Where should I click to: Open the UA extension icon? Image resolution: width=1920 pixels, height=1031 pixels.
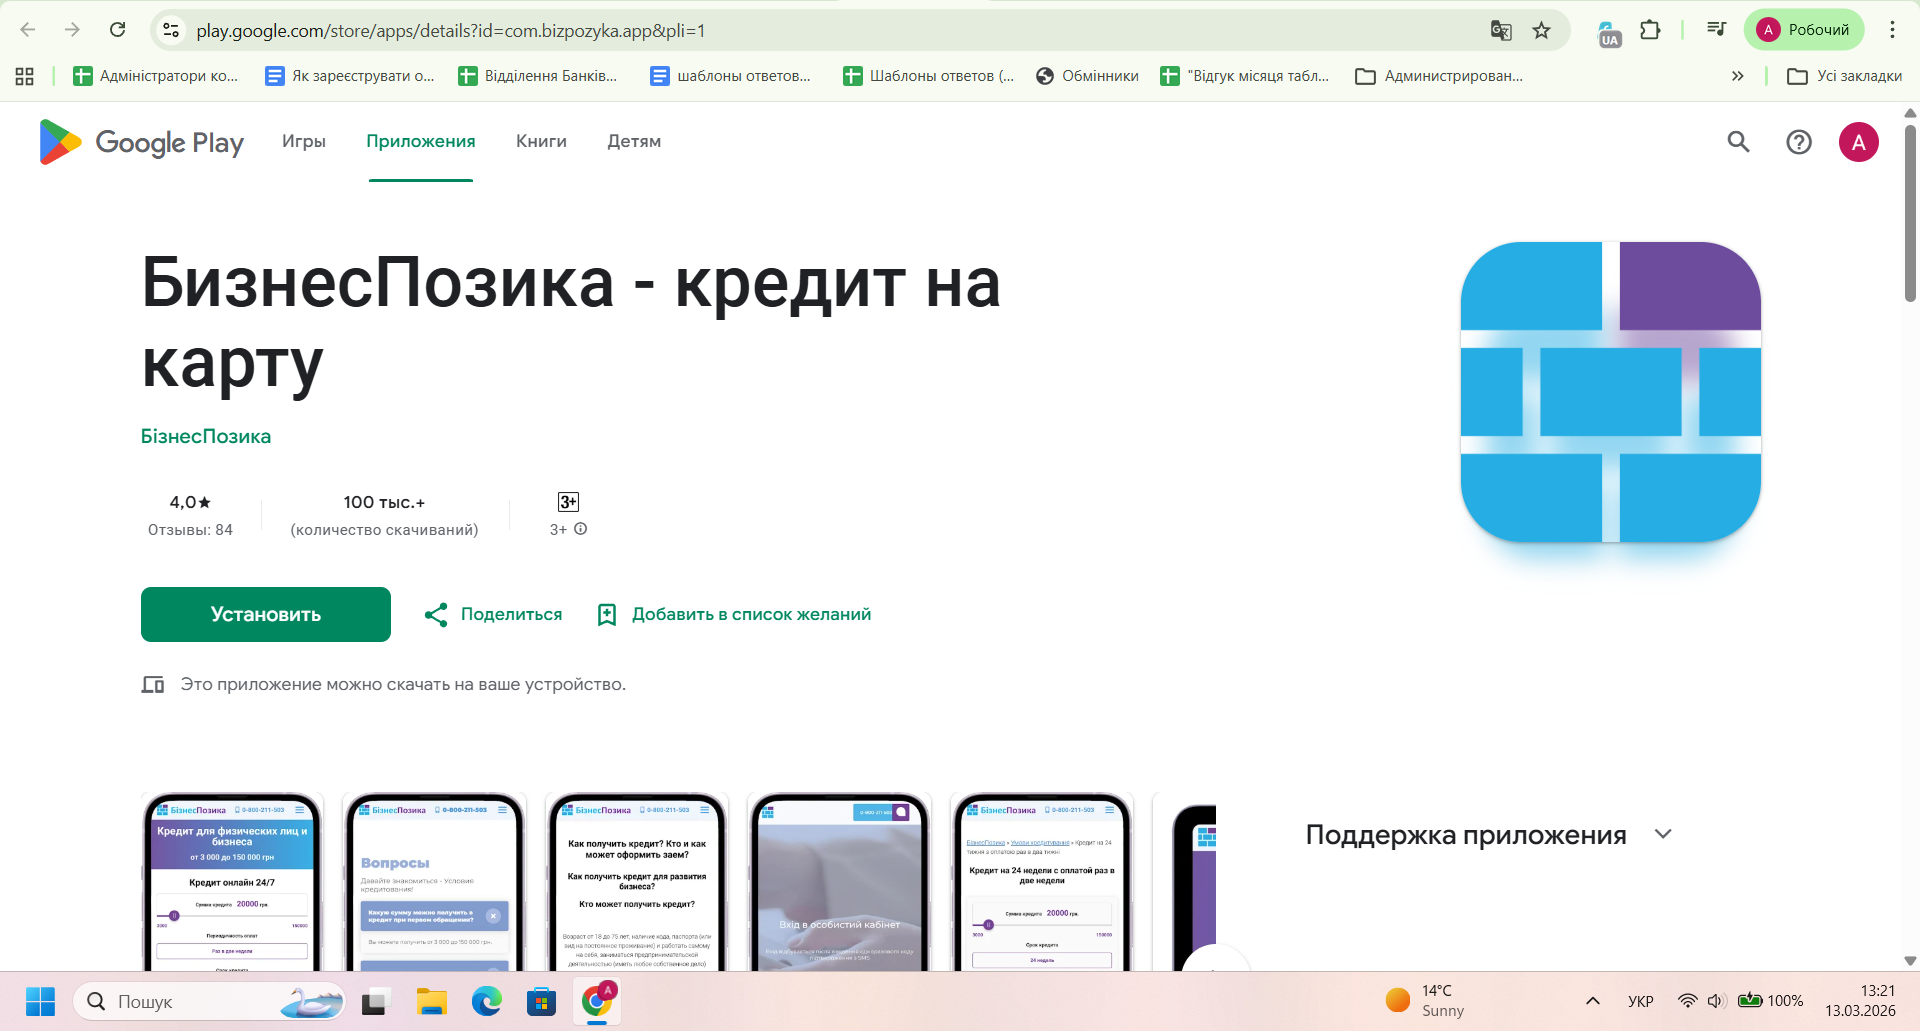[x=1609, y=33]
